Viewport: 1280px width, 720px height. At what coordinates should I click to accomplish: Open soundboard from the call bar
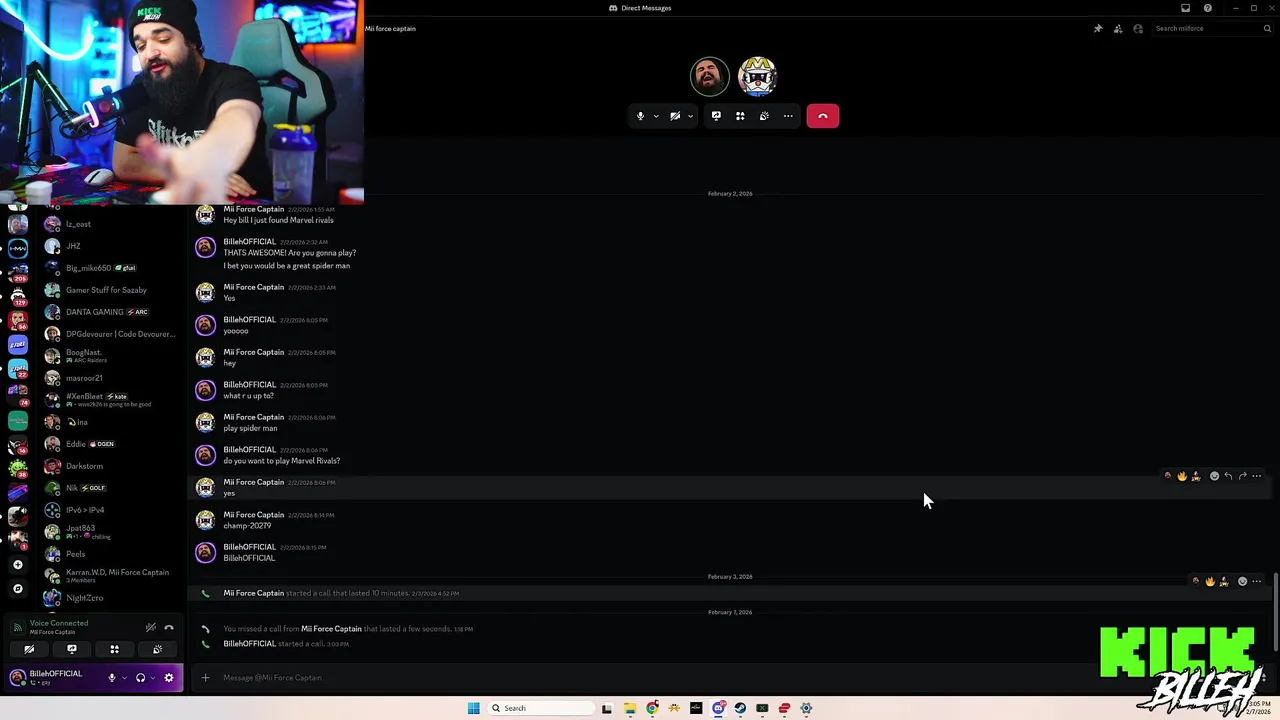point(764,116)
